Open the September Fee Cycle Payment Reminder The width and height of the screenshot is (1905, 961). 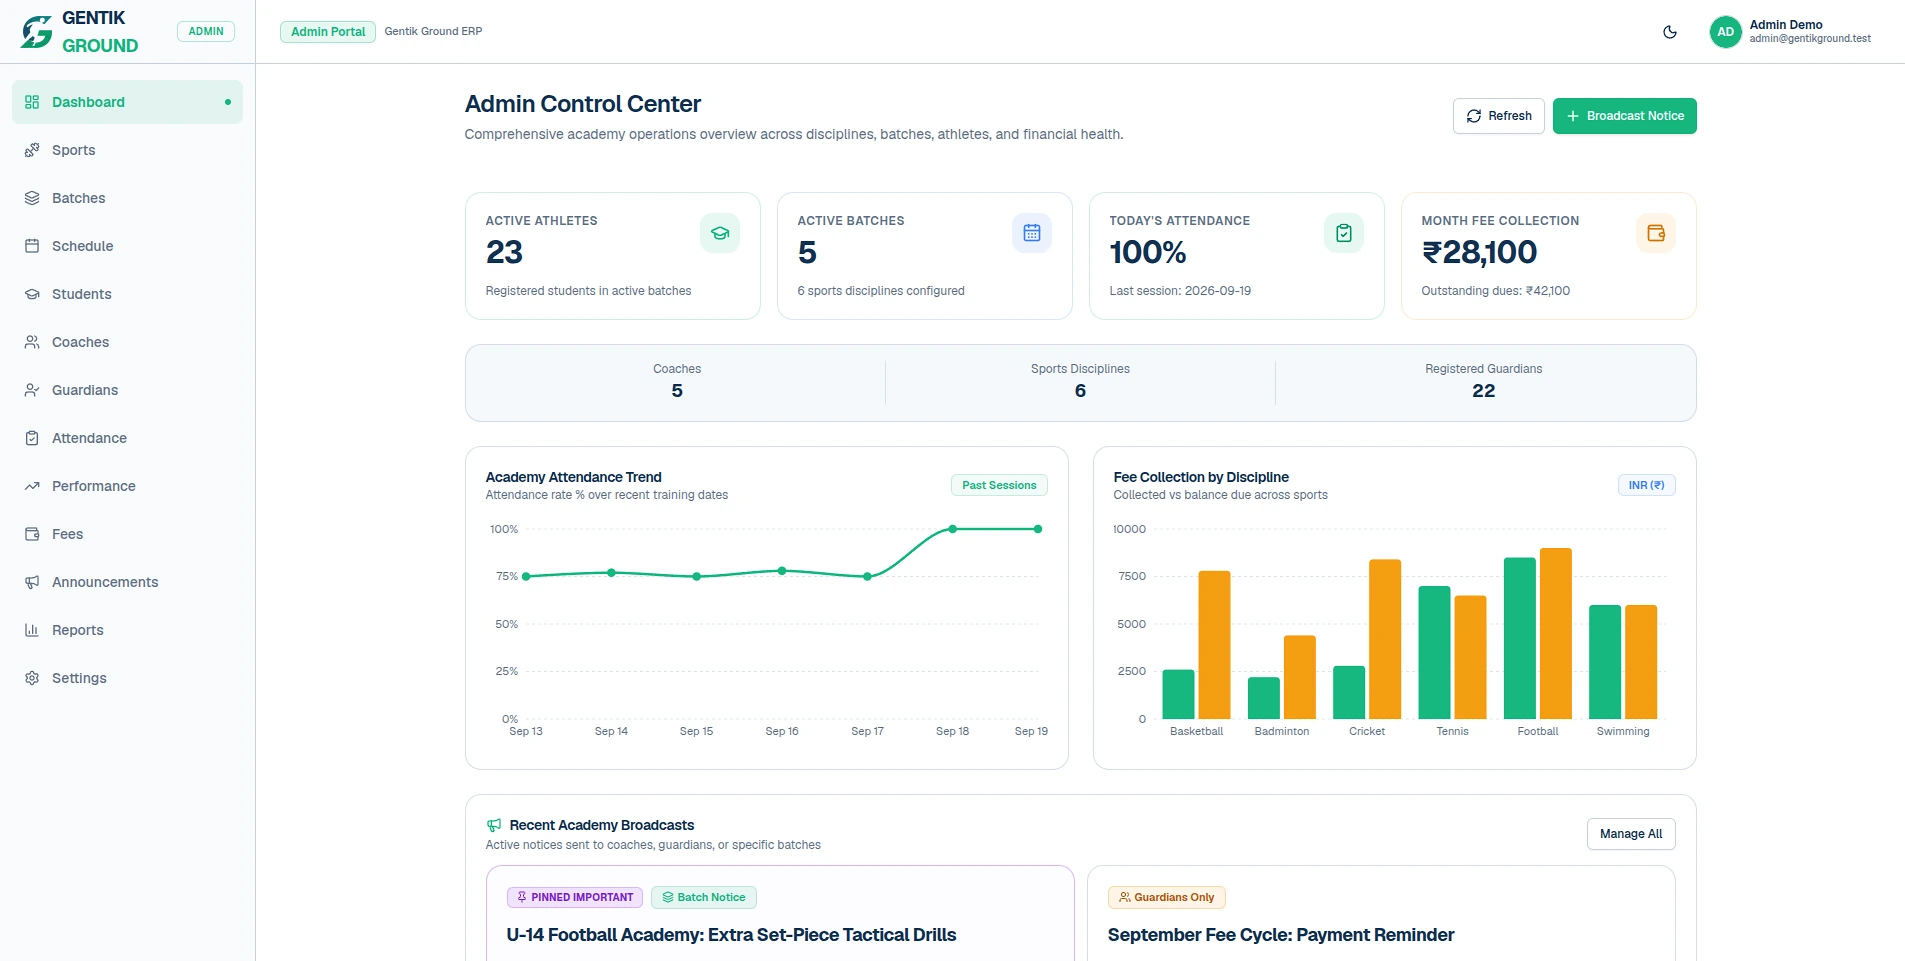[x=1281, y=935]
